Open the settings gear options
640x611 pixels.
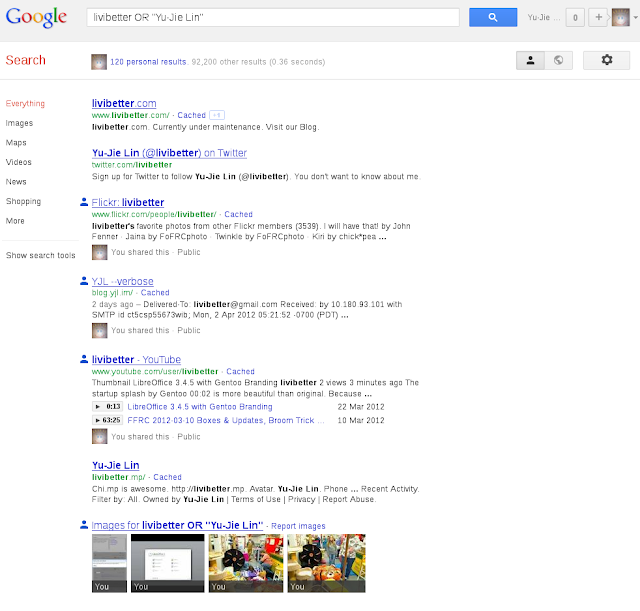pyautogui.click(x=607, y=60)
